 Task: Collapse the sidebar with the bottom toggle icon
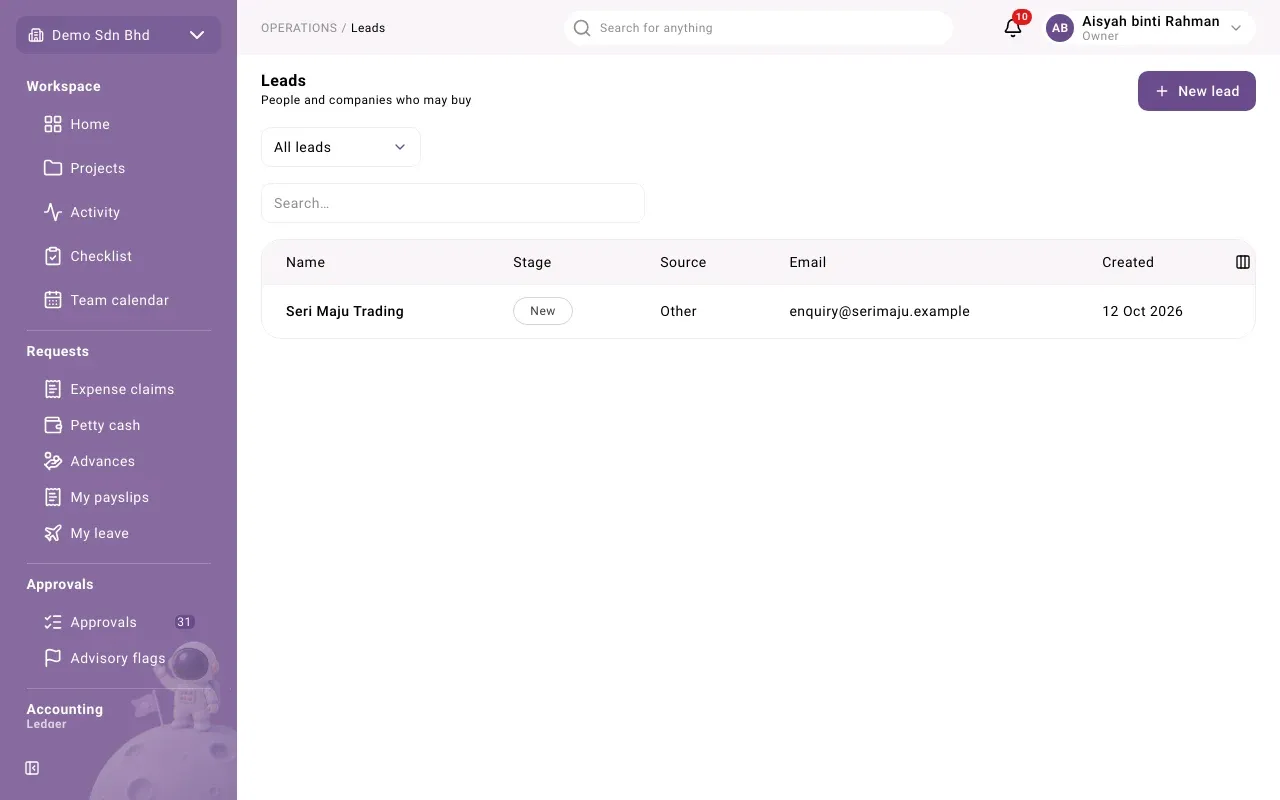[x=32, y=768]
